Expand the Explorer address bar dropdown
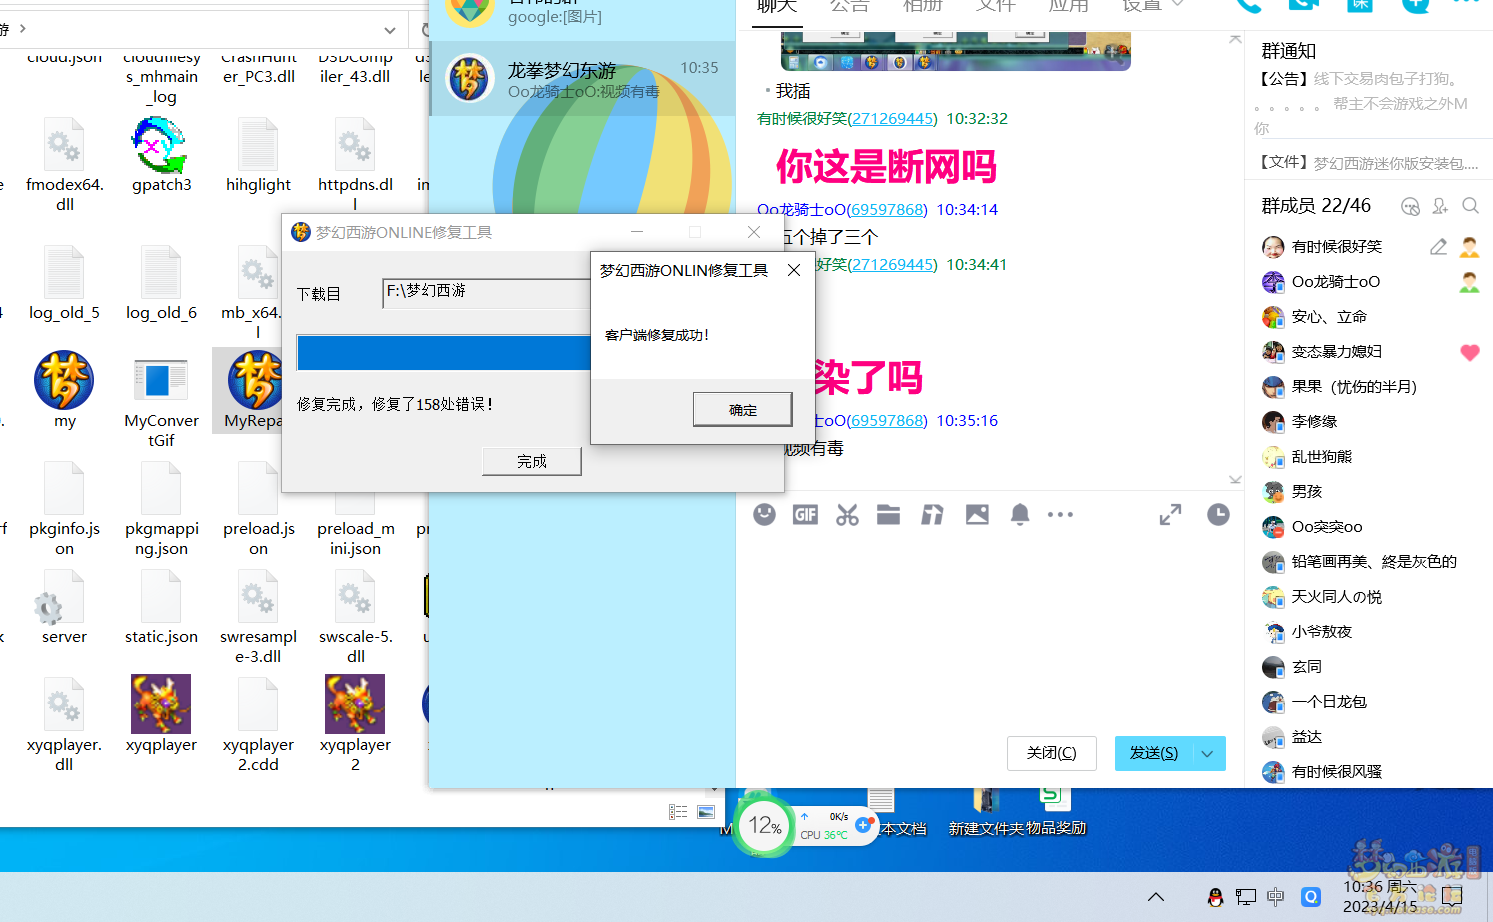The width and height of the screenshot is (1493, 922). coord(390,30)
